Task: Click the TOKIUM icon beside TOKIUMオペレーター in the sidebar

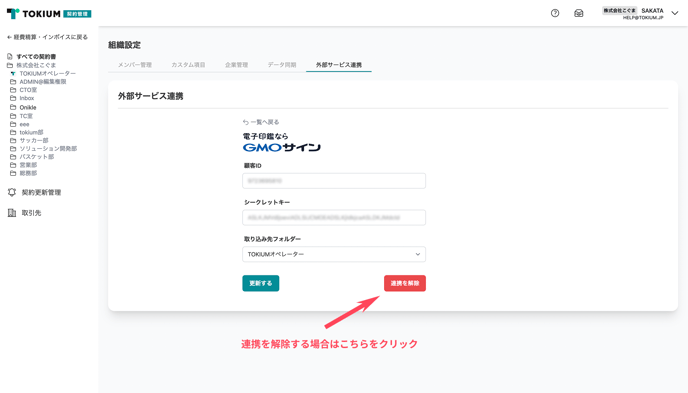Action: click(x=13, y=73)
